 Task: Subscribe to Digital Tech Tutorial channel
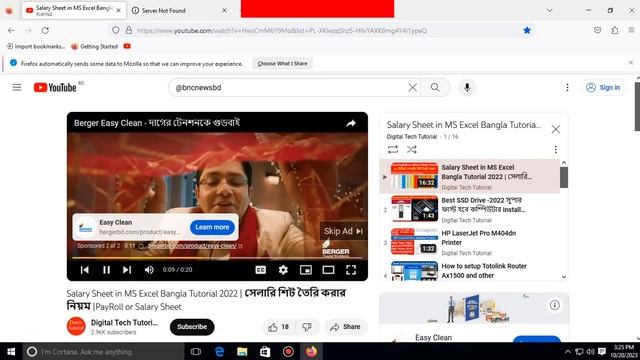[192, 327]
